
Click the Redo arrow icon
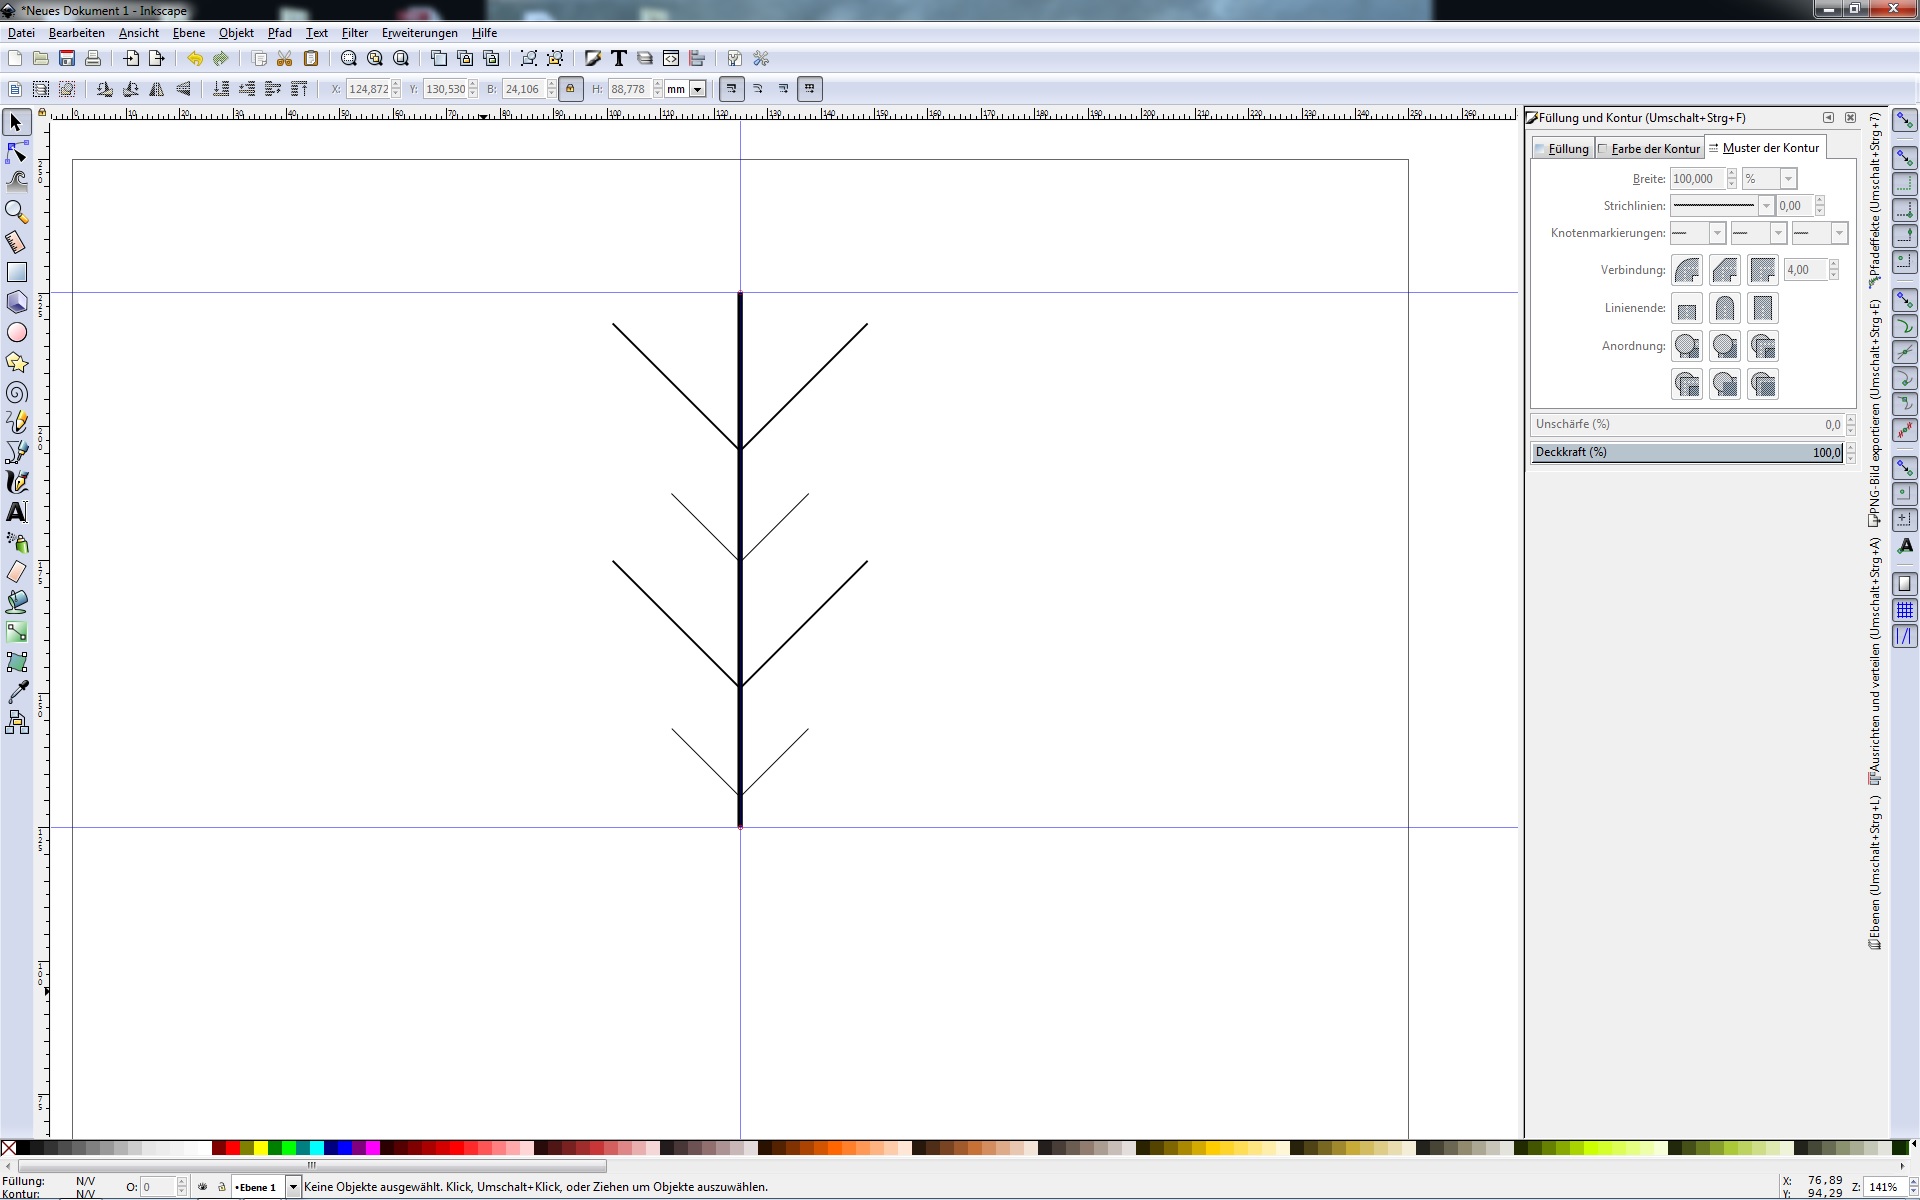[x=220, y=59]
